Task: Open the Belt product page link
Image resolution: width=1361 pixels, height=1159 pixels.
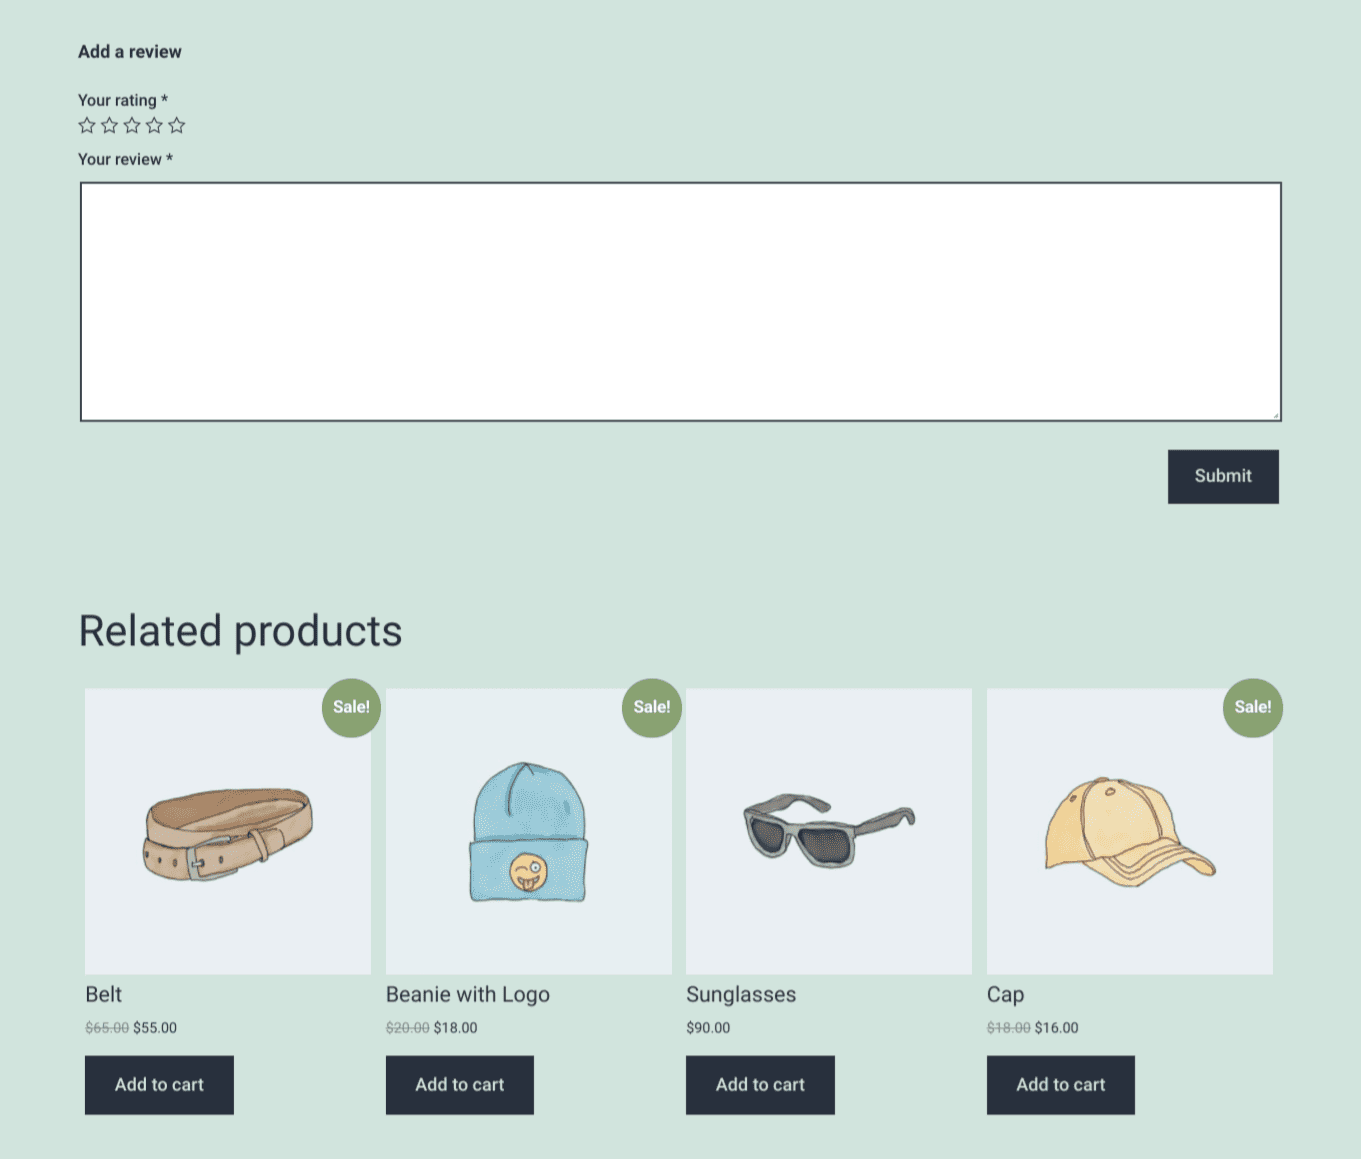Action: click(x=103, y=994)
